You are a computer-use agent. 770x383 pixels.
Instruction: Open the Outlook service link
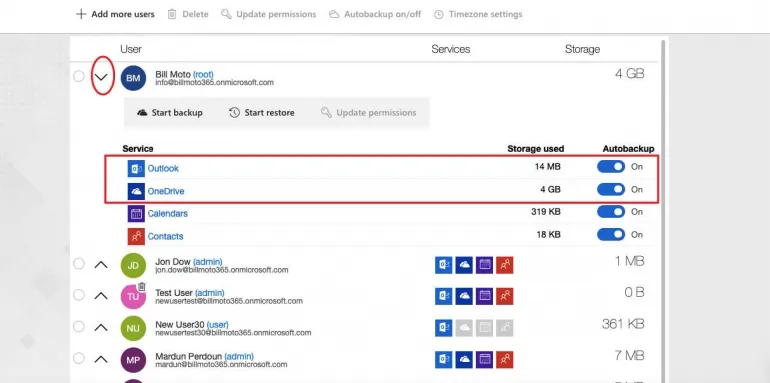[x=163, y=168]
